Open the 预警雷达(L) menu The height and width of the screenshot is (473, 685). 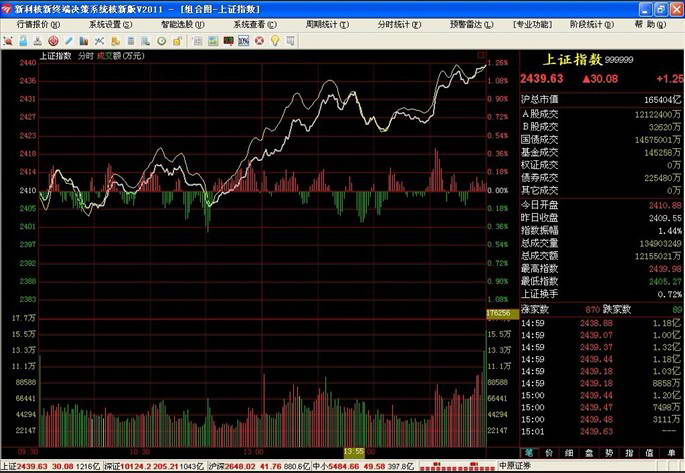pos(471,24)
